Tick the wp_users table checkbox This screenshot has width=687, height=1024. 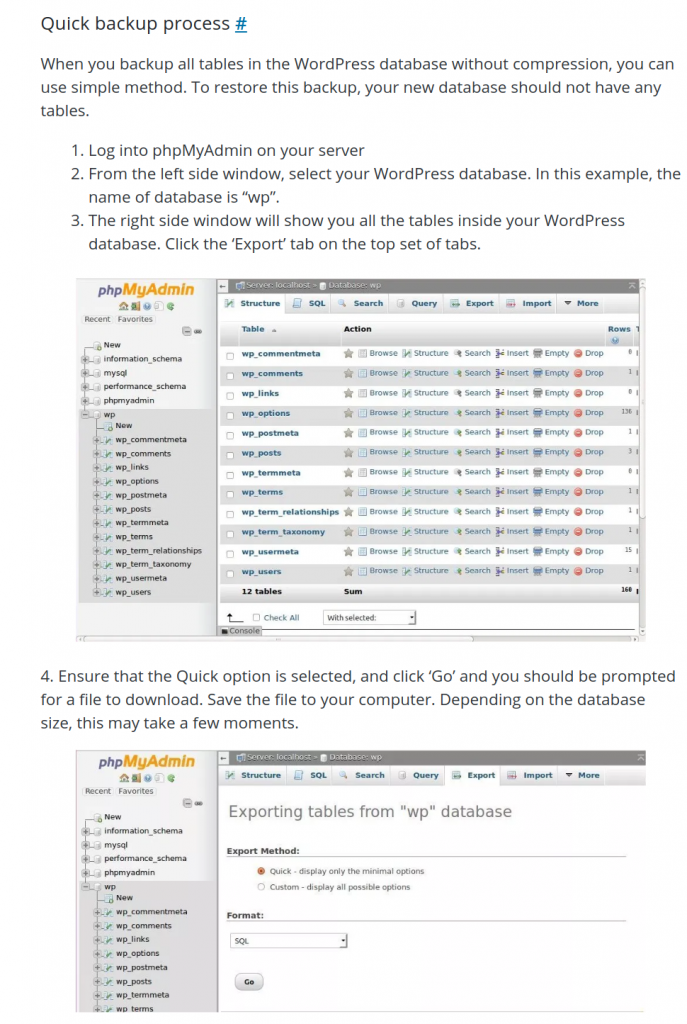[230, 574]
